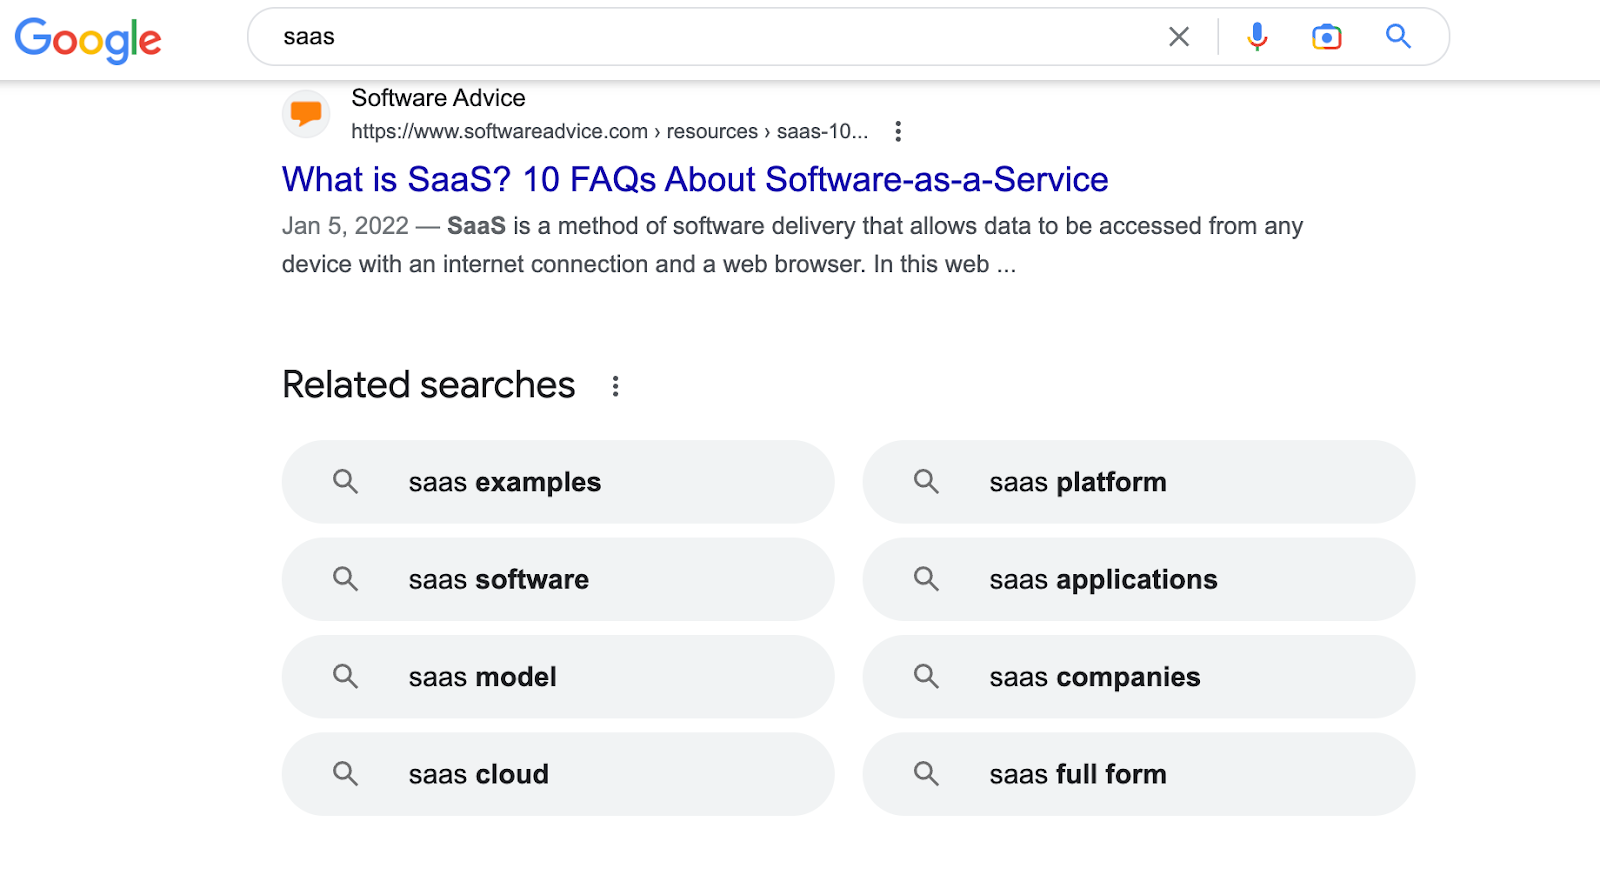Click the blue magnifier search button
This screenshot has width=1600, height=875.
coord(1398,37)
